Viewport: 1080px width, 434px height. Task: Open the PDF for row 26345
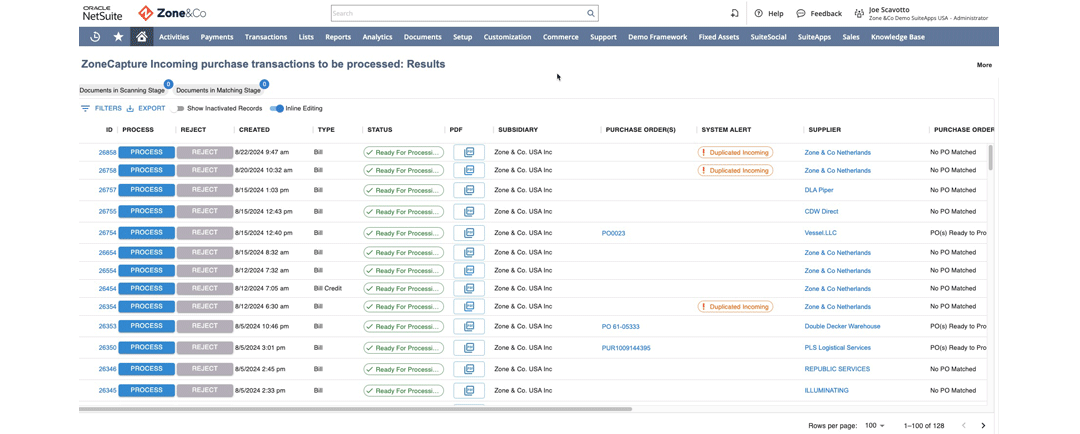(x=469, y=391)
